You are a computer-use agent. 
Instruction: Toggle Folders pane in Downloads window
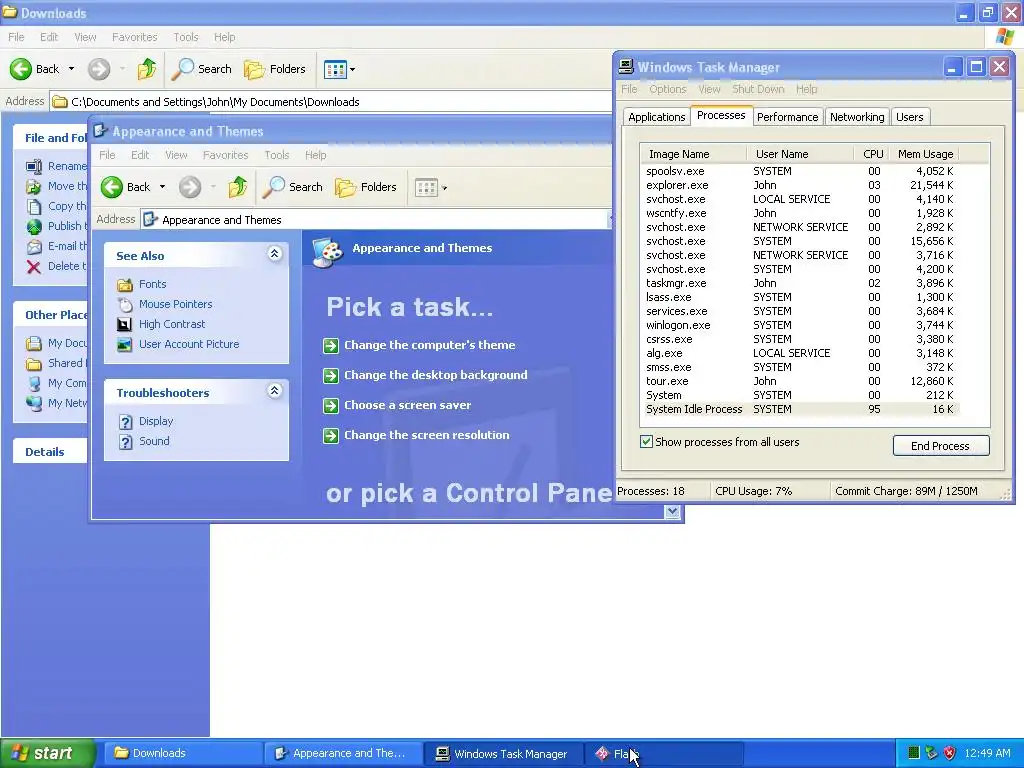coord(275,69)
